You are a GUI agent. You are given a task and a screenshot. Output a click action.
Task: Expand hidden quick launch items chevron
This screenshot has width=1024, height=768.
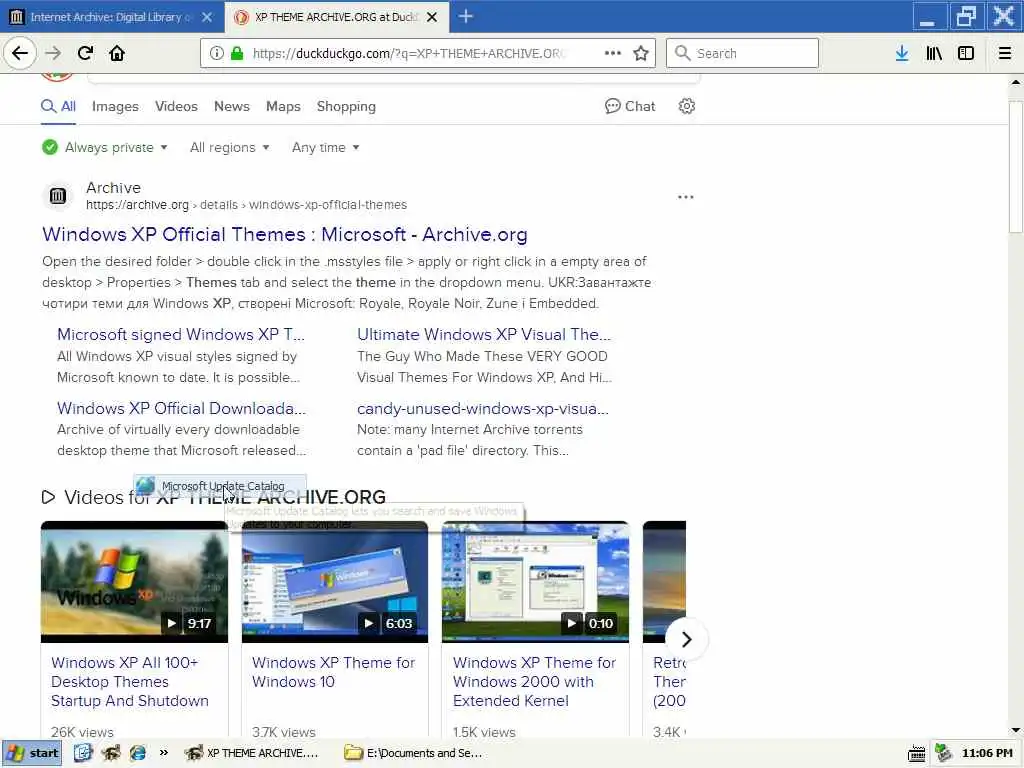(x=164, y=753)
